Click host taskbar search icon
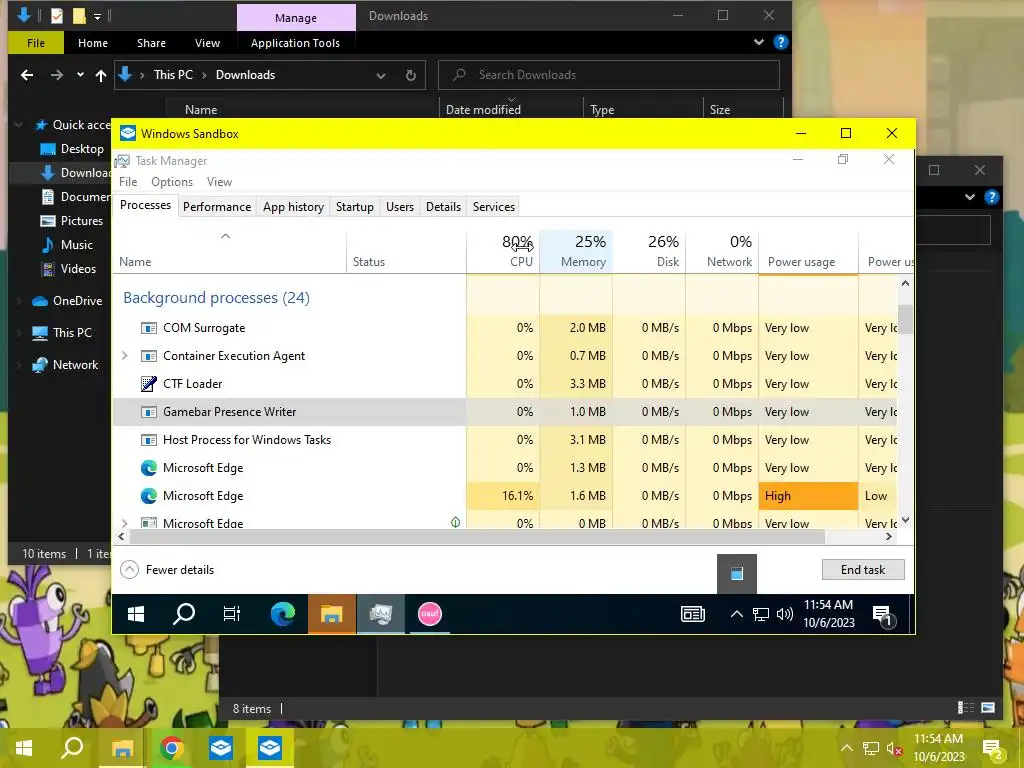Screen dimensions: 1024x768 pos(72,748)
